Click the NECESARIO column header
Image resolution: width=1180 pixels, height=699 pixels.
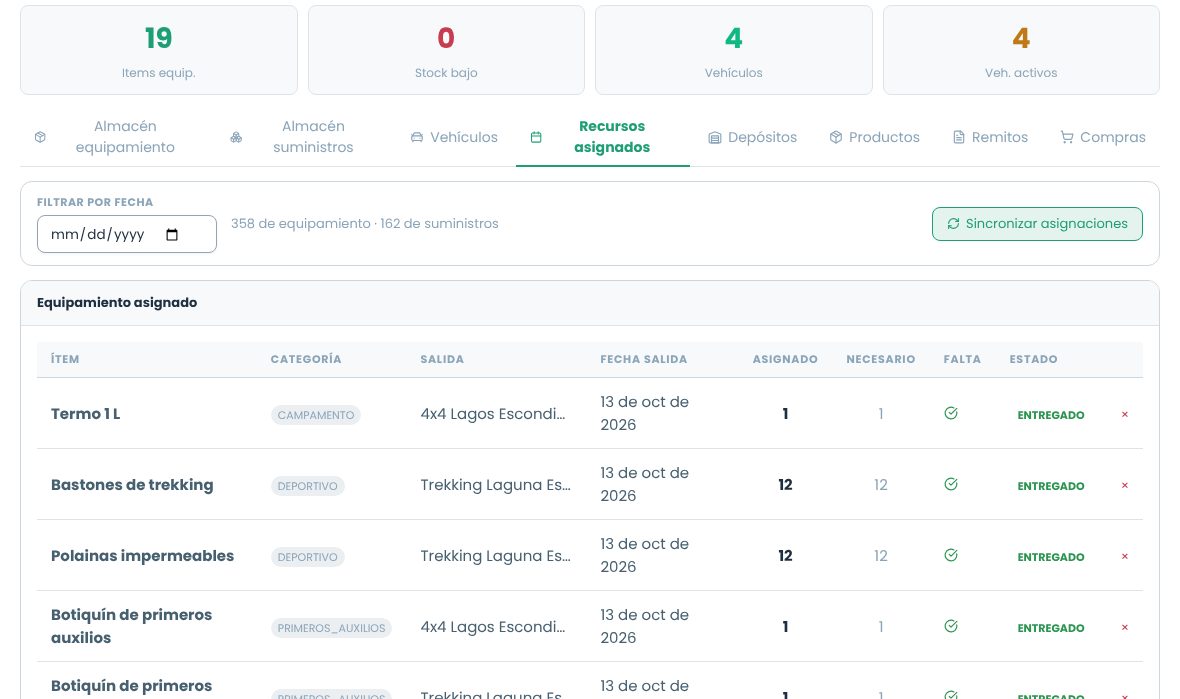pyautogui.click(x=880, y=359)
